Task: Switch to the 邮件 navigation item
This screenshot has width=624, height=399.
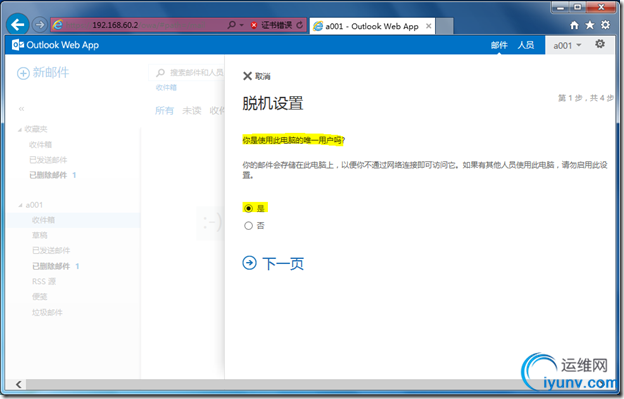Action: tap(499, 45)
